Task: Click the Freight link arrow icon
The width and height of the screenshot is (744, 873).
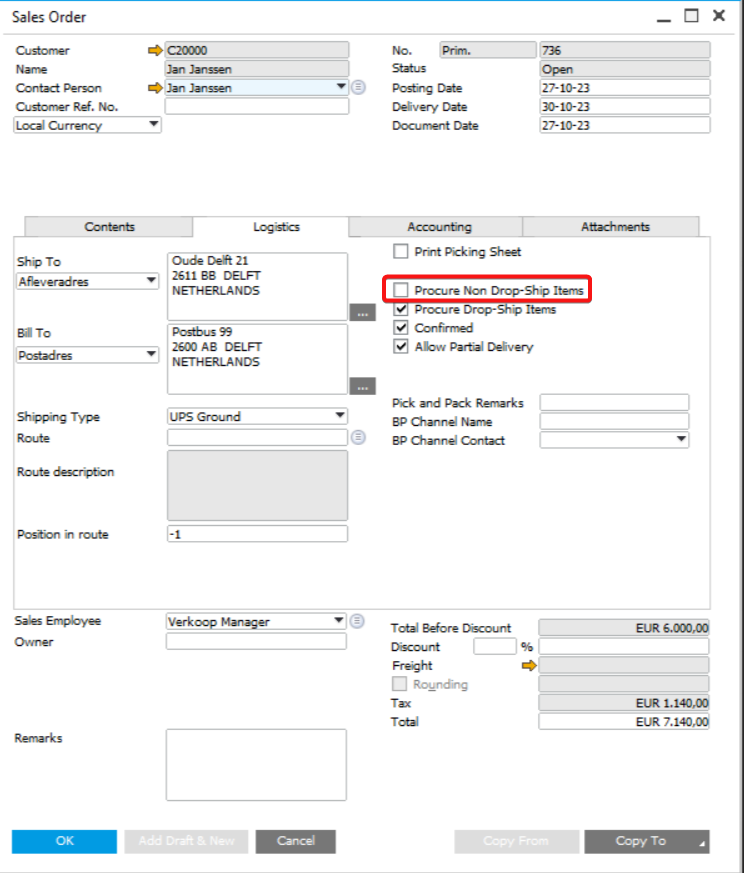Action: point(529,665)
